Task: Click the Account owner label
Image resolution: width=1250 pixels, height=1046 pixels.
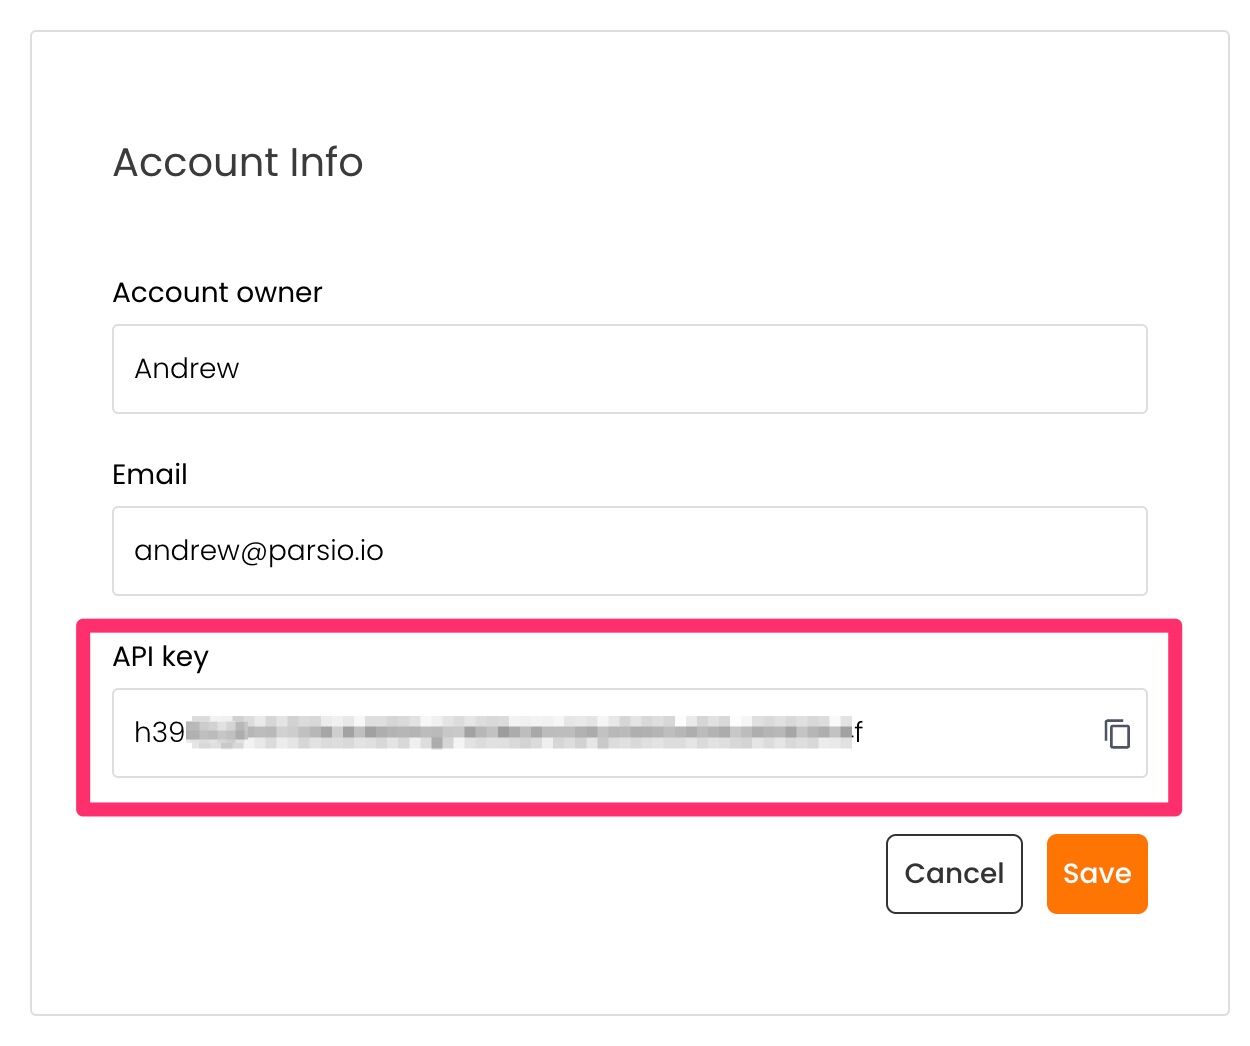Action: coord(216,292)
